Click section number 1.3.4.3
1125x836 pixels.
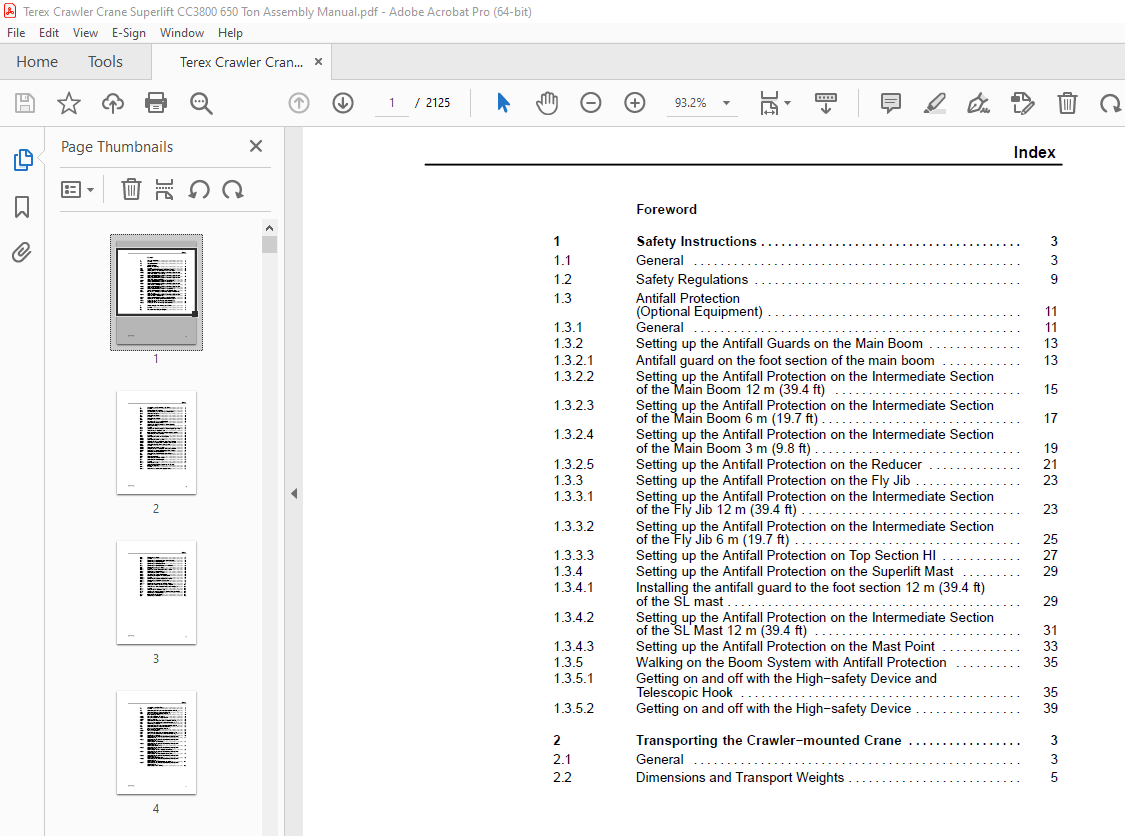(x=573, y=647)
